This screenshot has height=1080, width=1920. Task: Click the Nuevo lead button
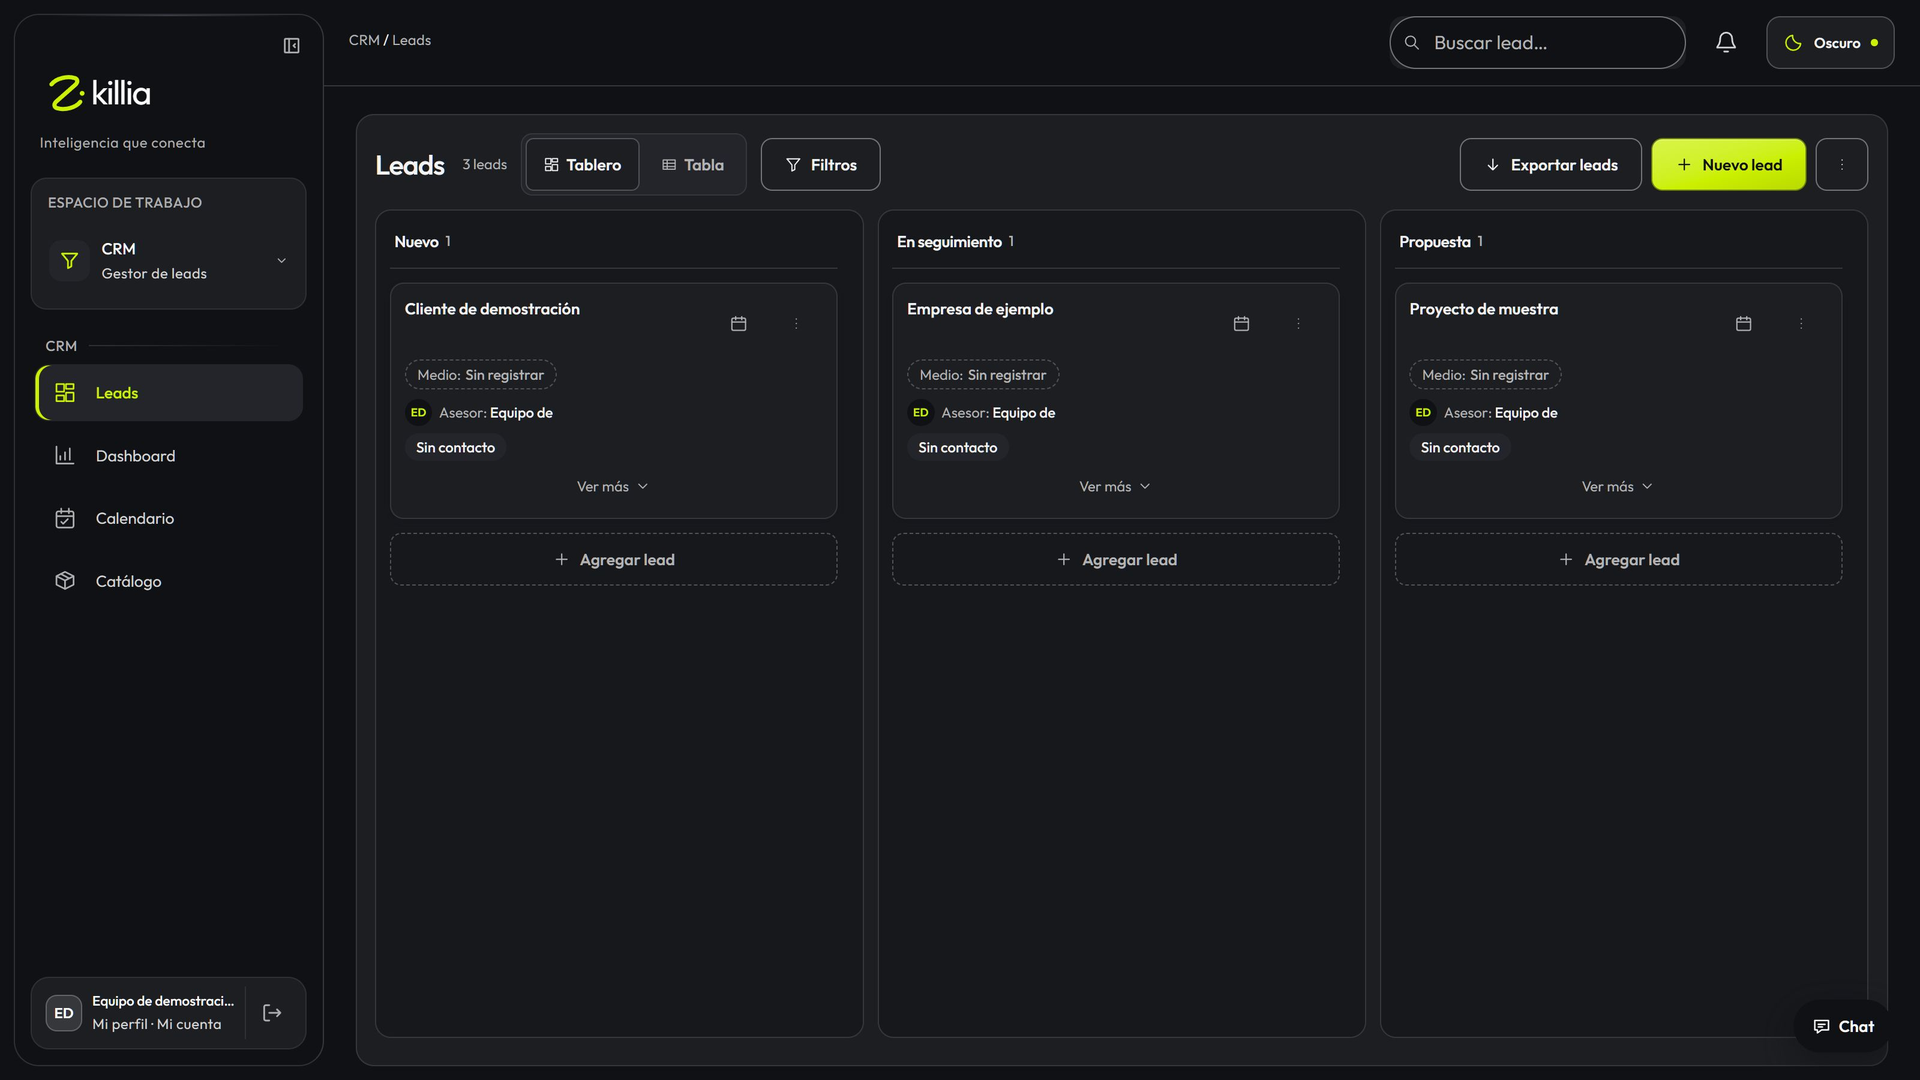click(1728, 164)
